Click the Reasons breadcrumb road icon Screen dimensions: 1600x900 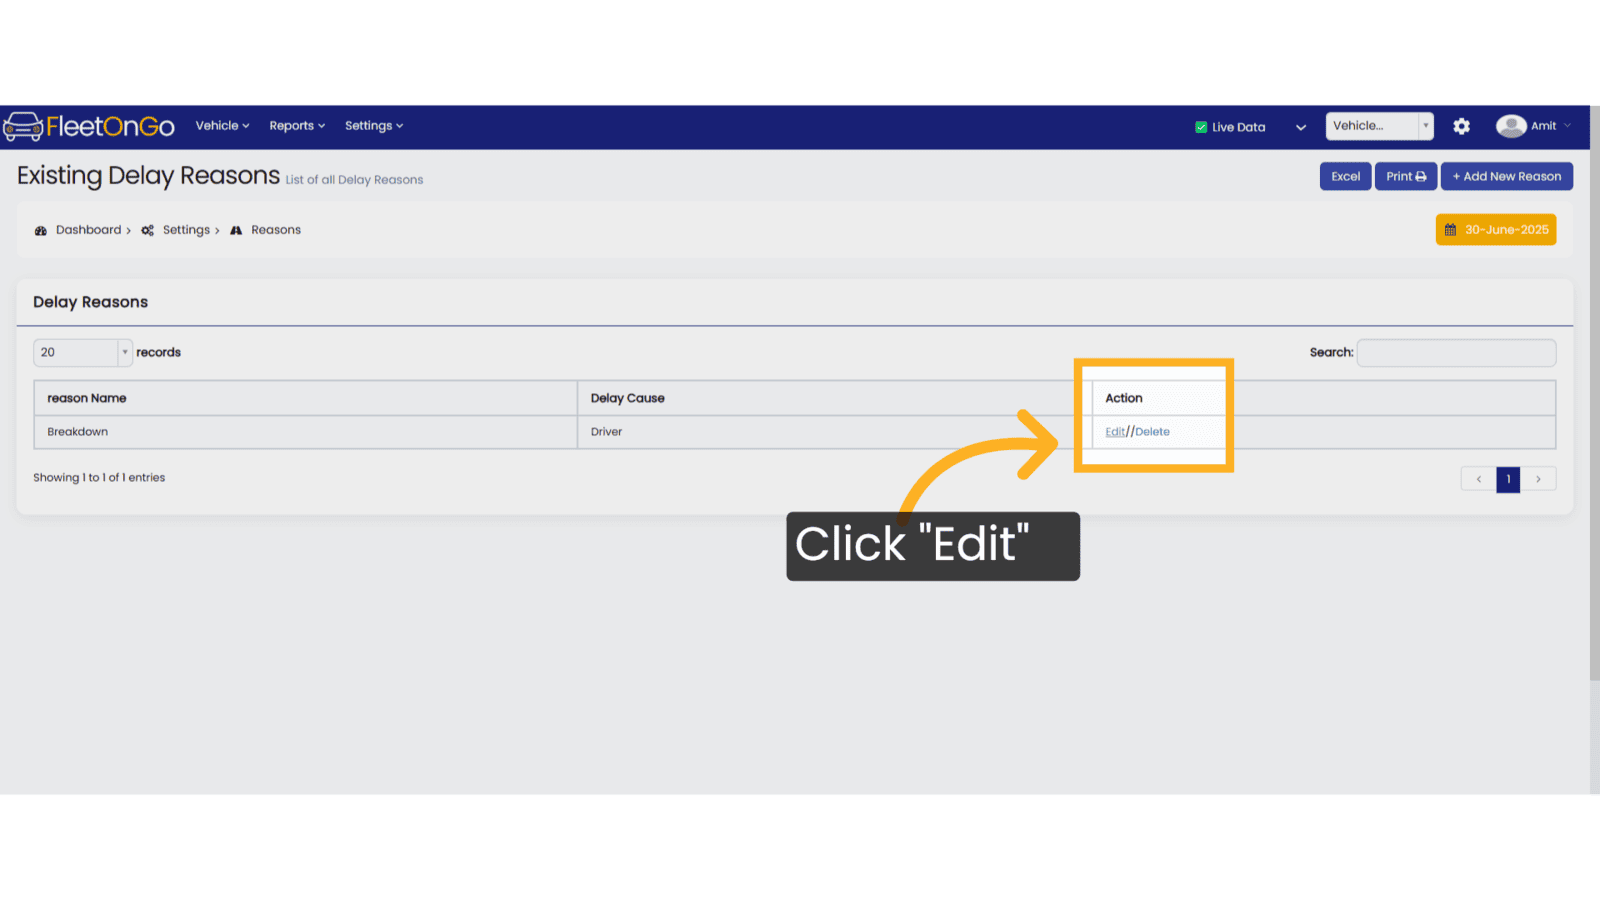(236, 231)
